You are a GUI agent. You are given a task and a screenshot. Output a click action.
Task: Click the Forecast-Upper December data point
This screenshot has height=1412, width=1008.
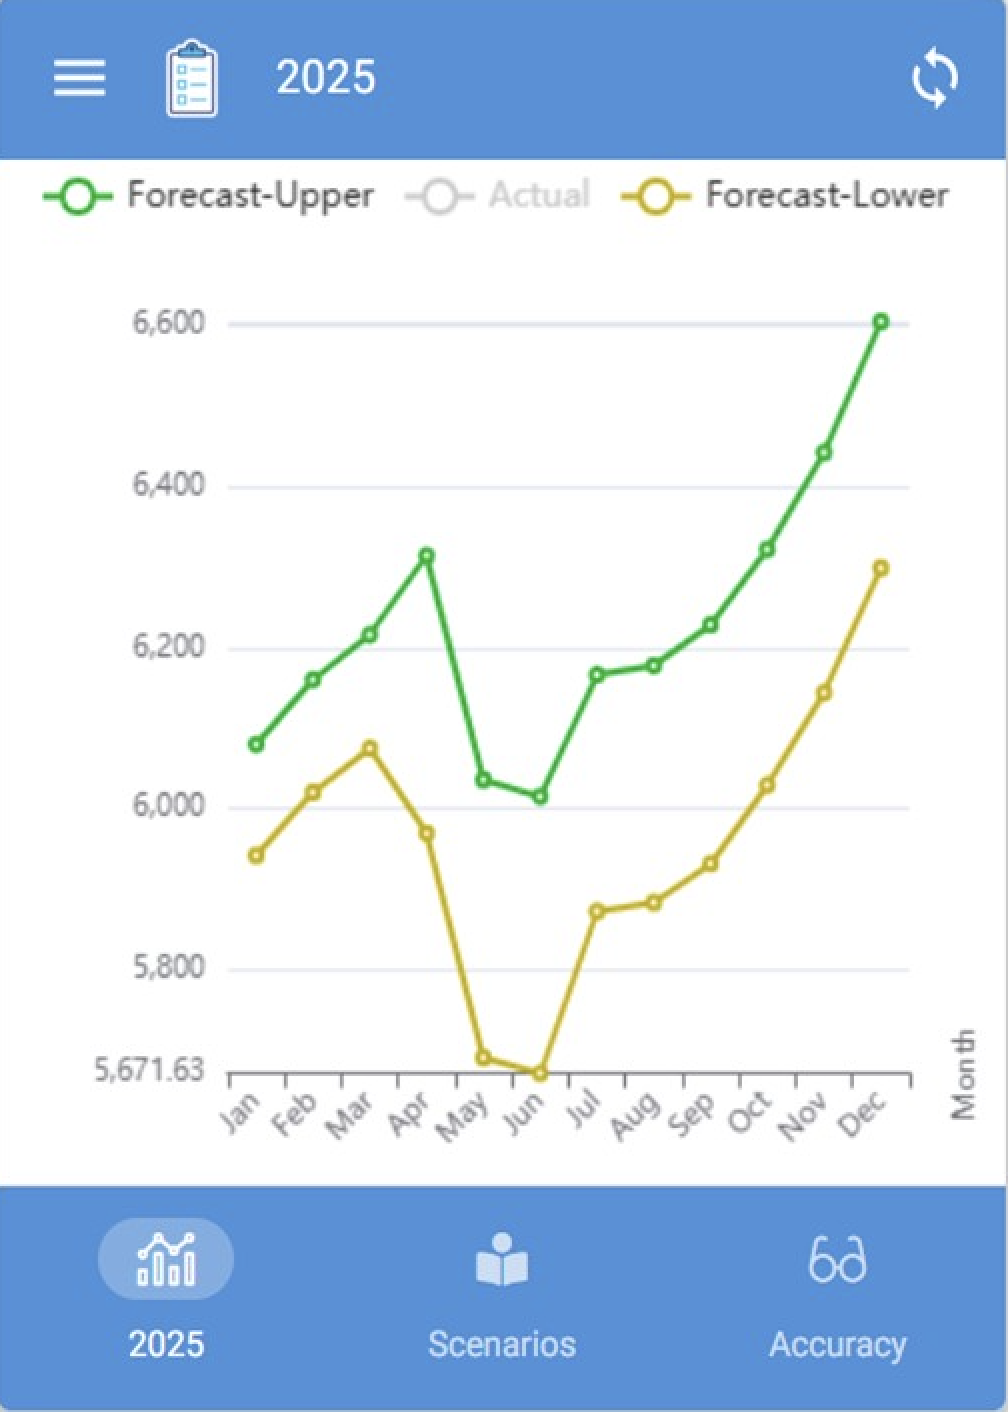(x=881, y=322)
